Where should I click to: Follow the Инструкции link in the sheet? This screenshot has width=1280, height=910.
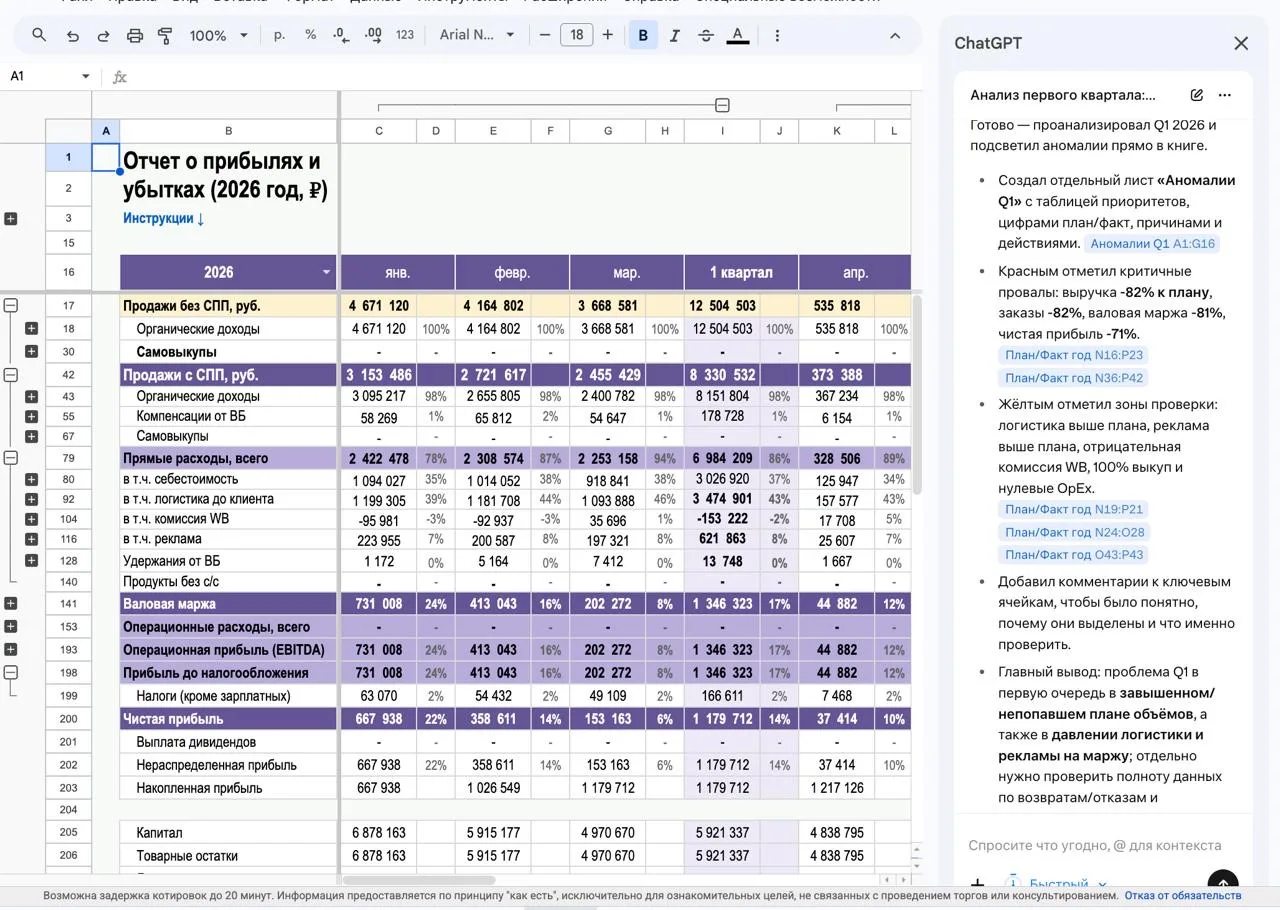point(164,218)
